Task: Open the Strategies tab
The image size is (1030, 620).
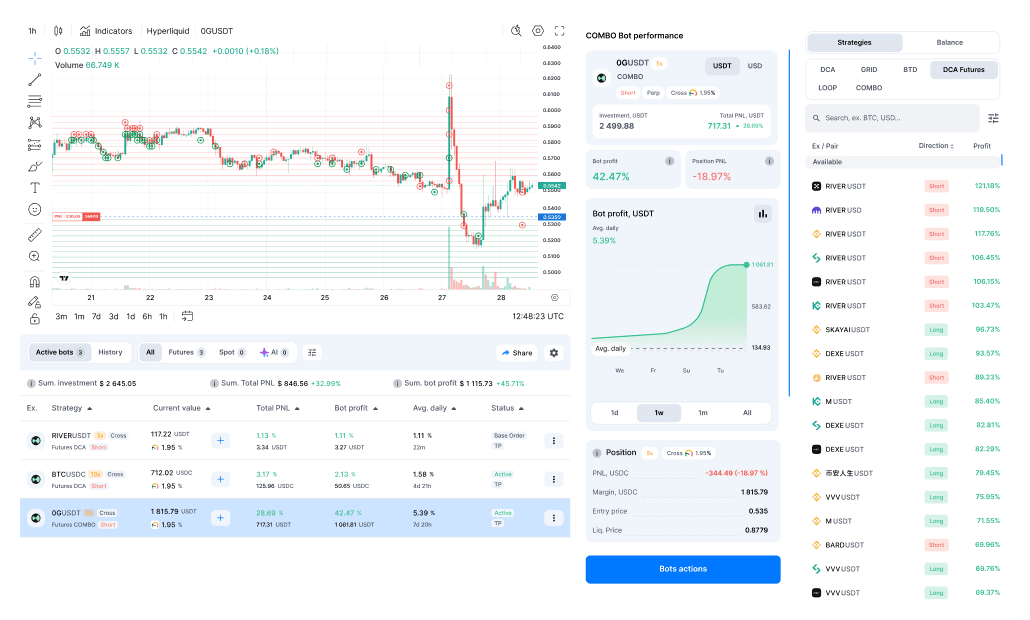Action: (855, 43)
